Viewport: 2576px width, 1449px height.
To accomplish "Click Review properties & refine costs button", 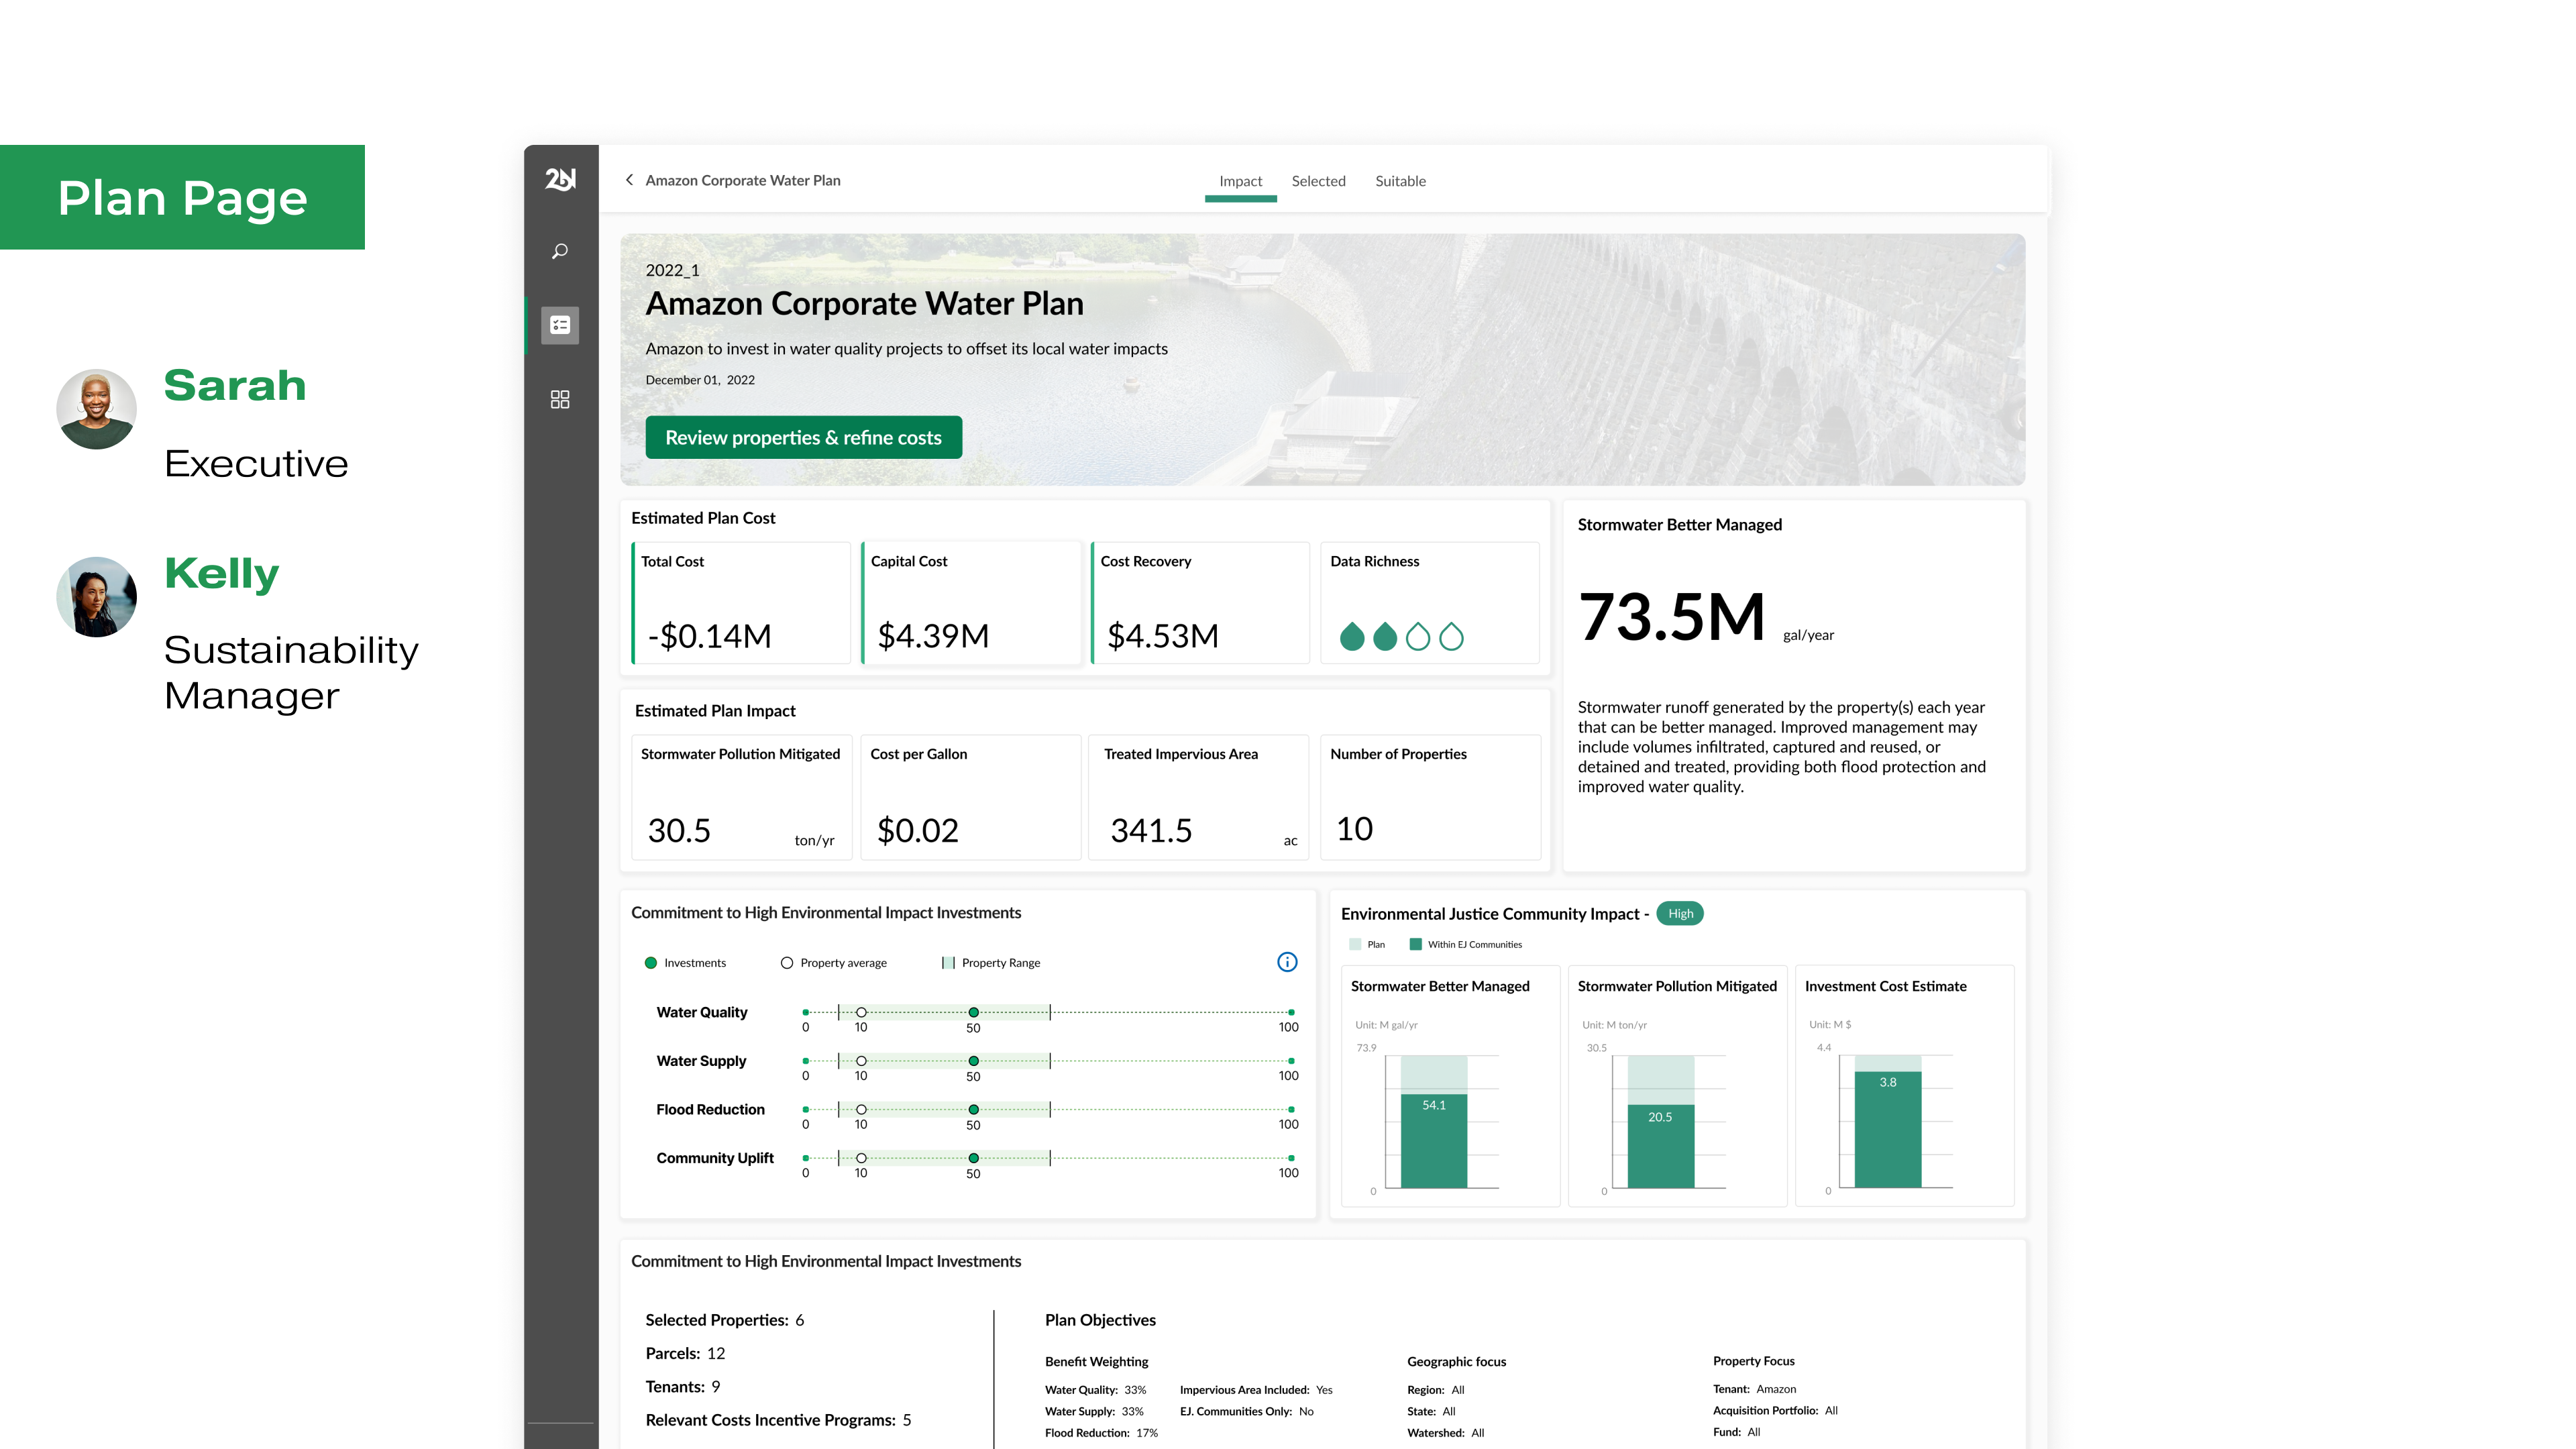I will tap(803, 437).
